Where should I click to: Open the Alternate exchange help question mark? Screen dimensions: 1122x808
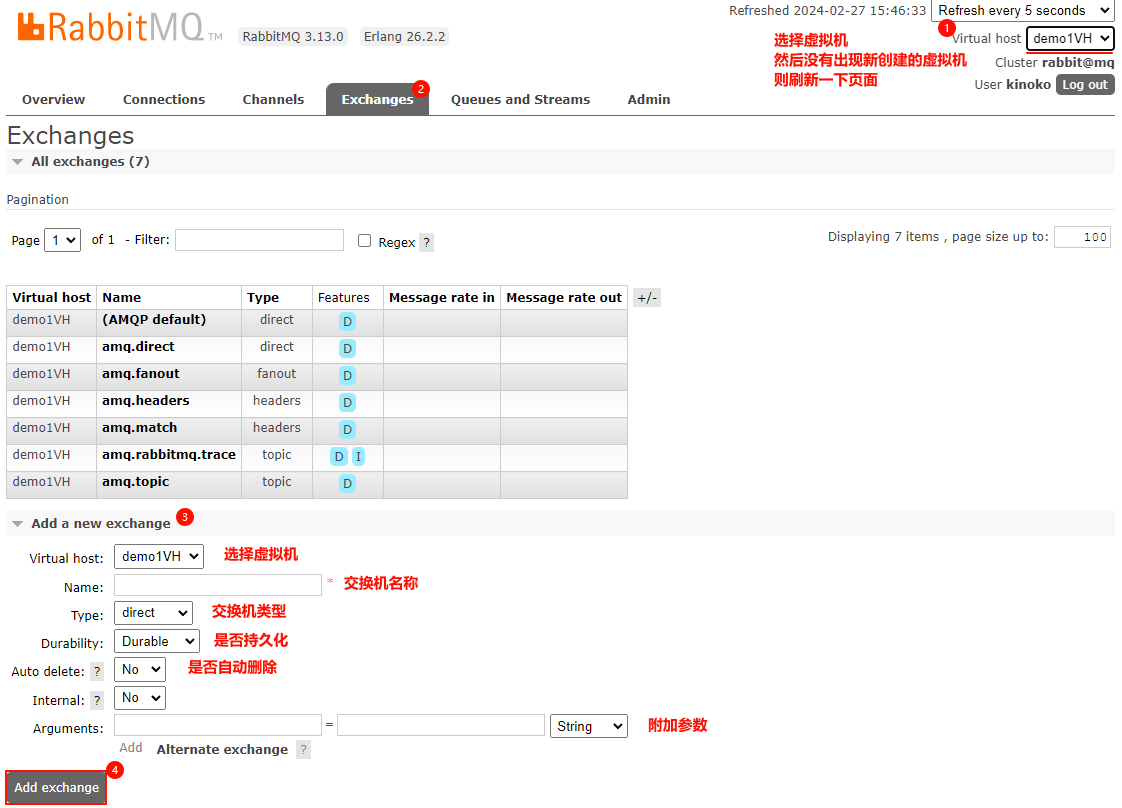point(303,749)
